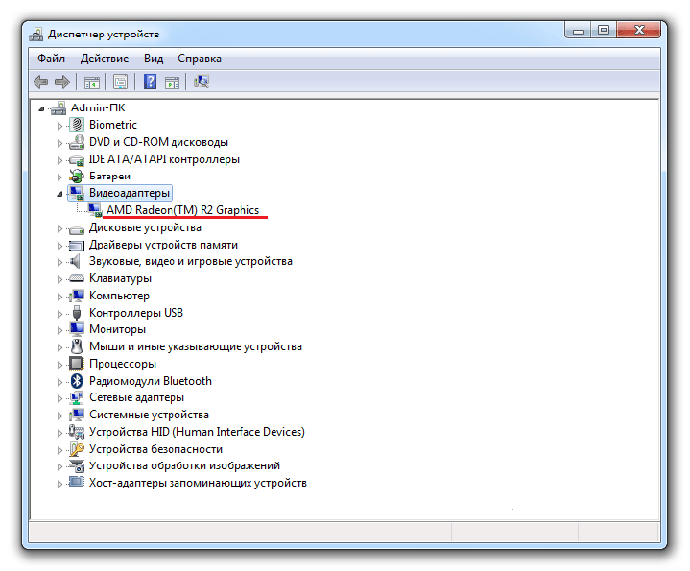This screenshot has height=571, width=690.
Task: Open the Действие menu
Action: (104, 59)
